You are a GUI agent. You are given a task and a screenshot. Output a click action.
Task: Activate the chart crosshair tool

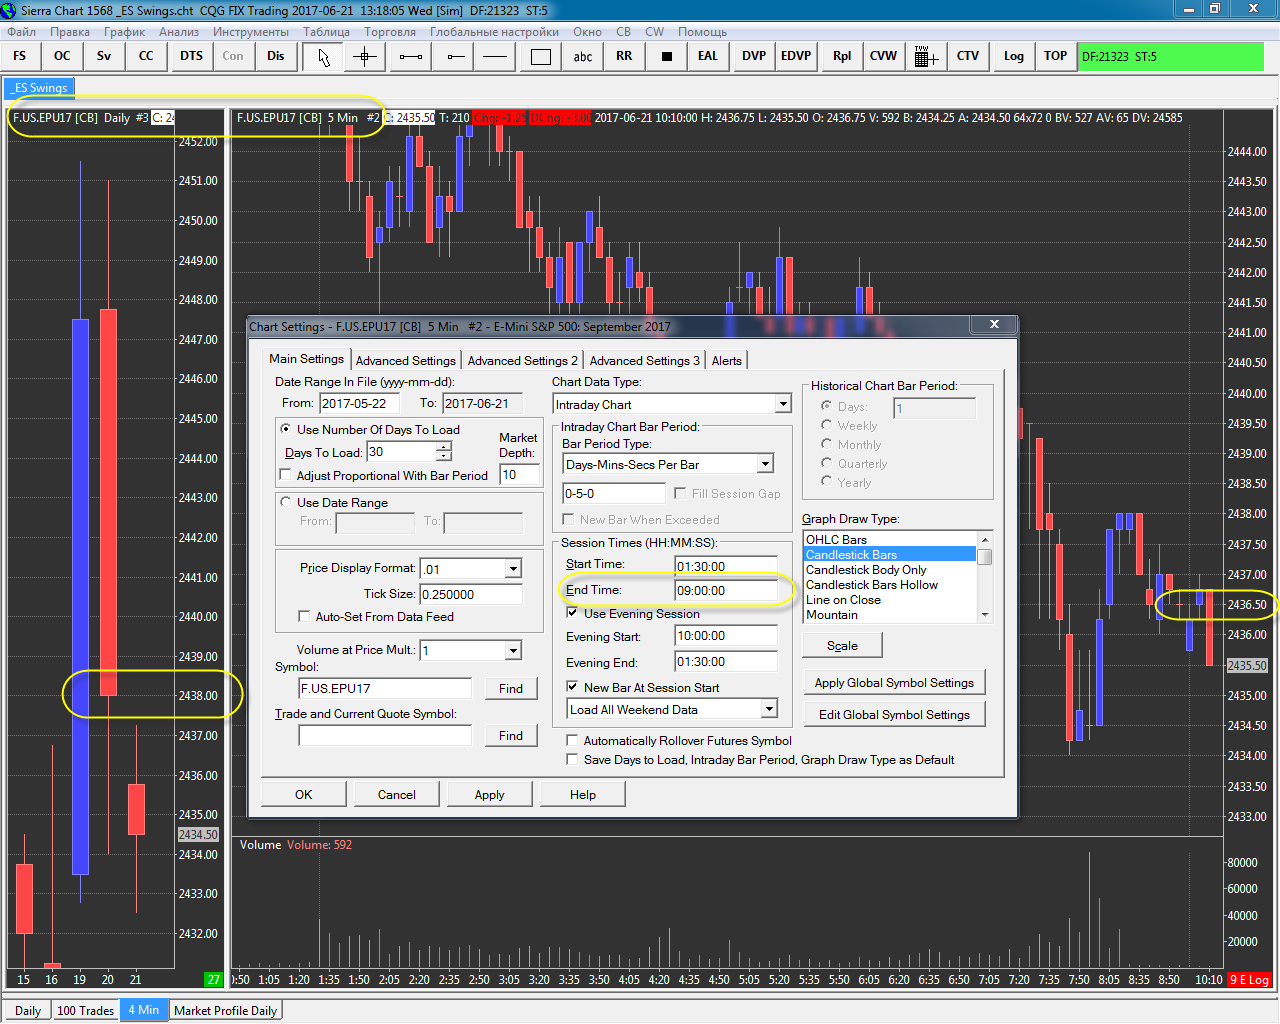pos(365,57)
